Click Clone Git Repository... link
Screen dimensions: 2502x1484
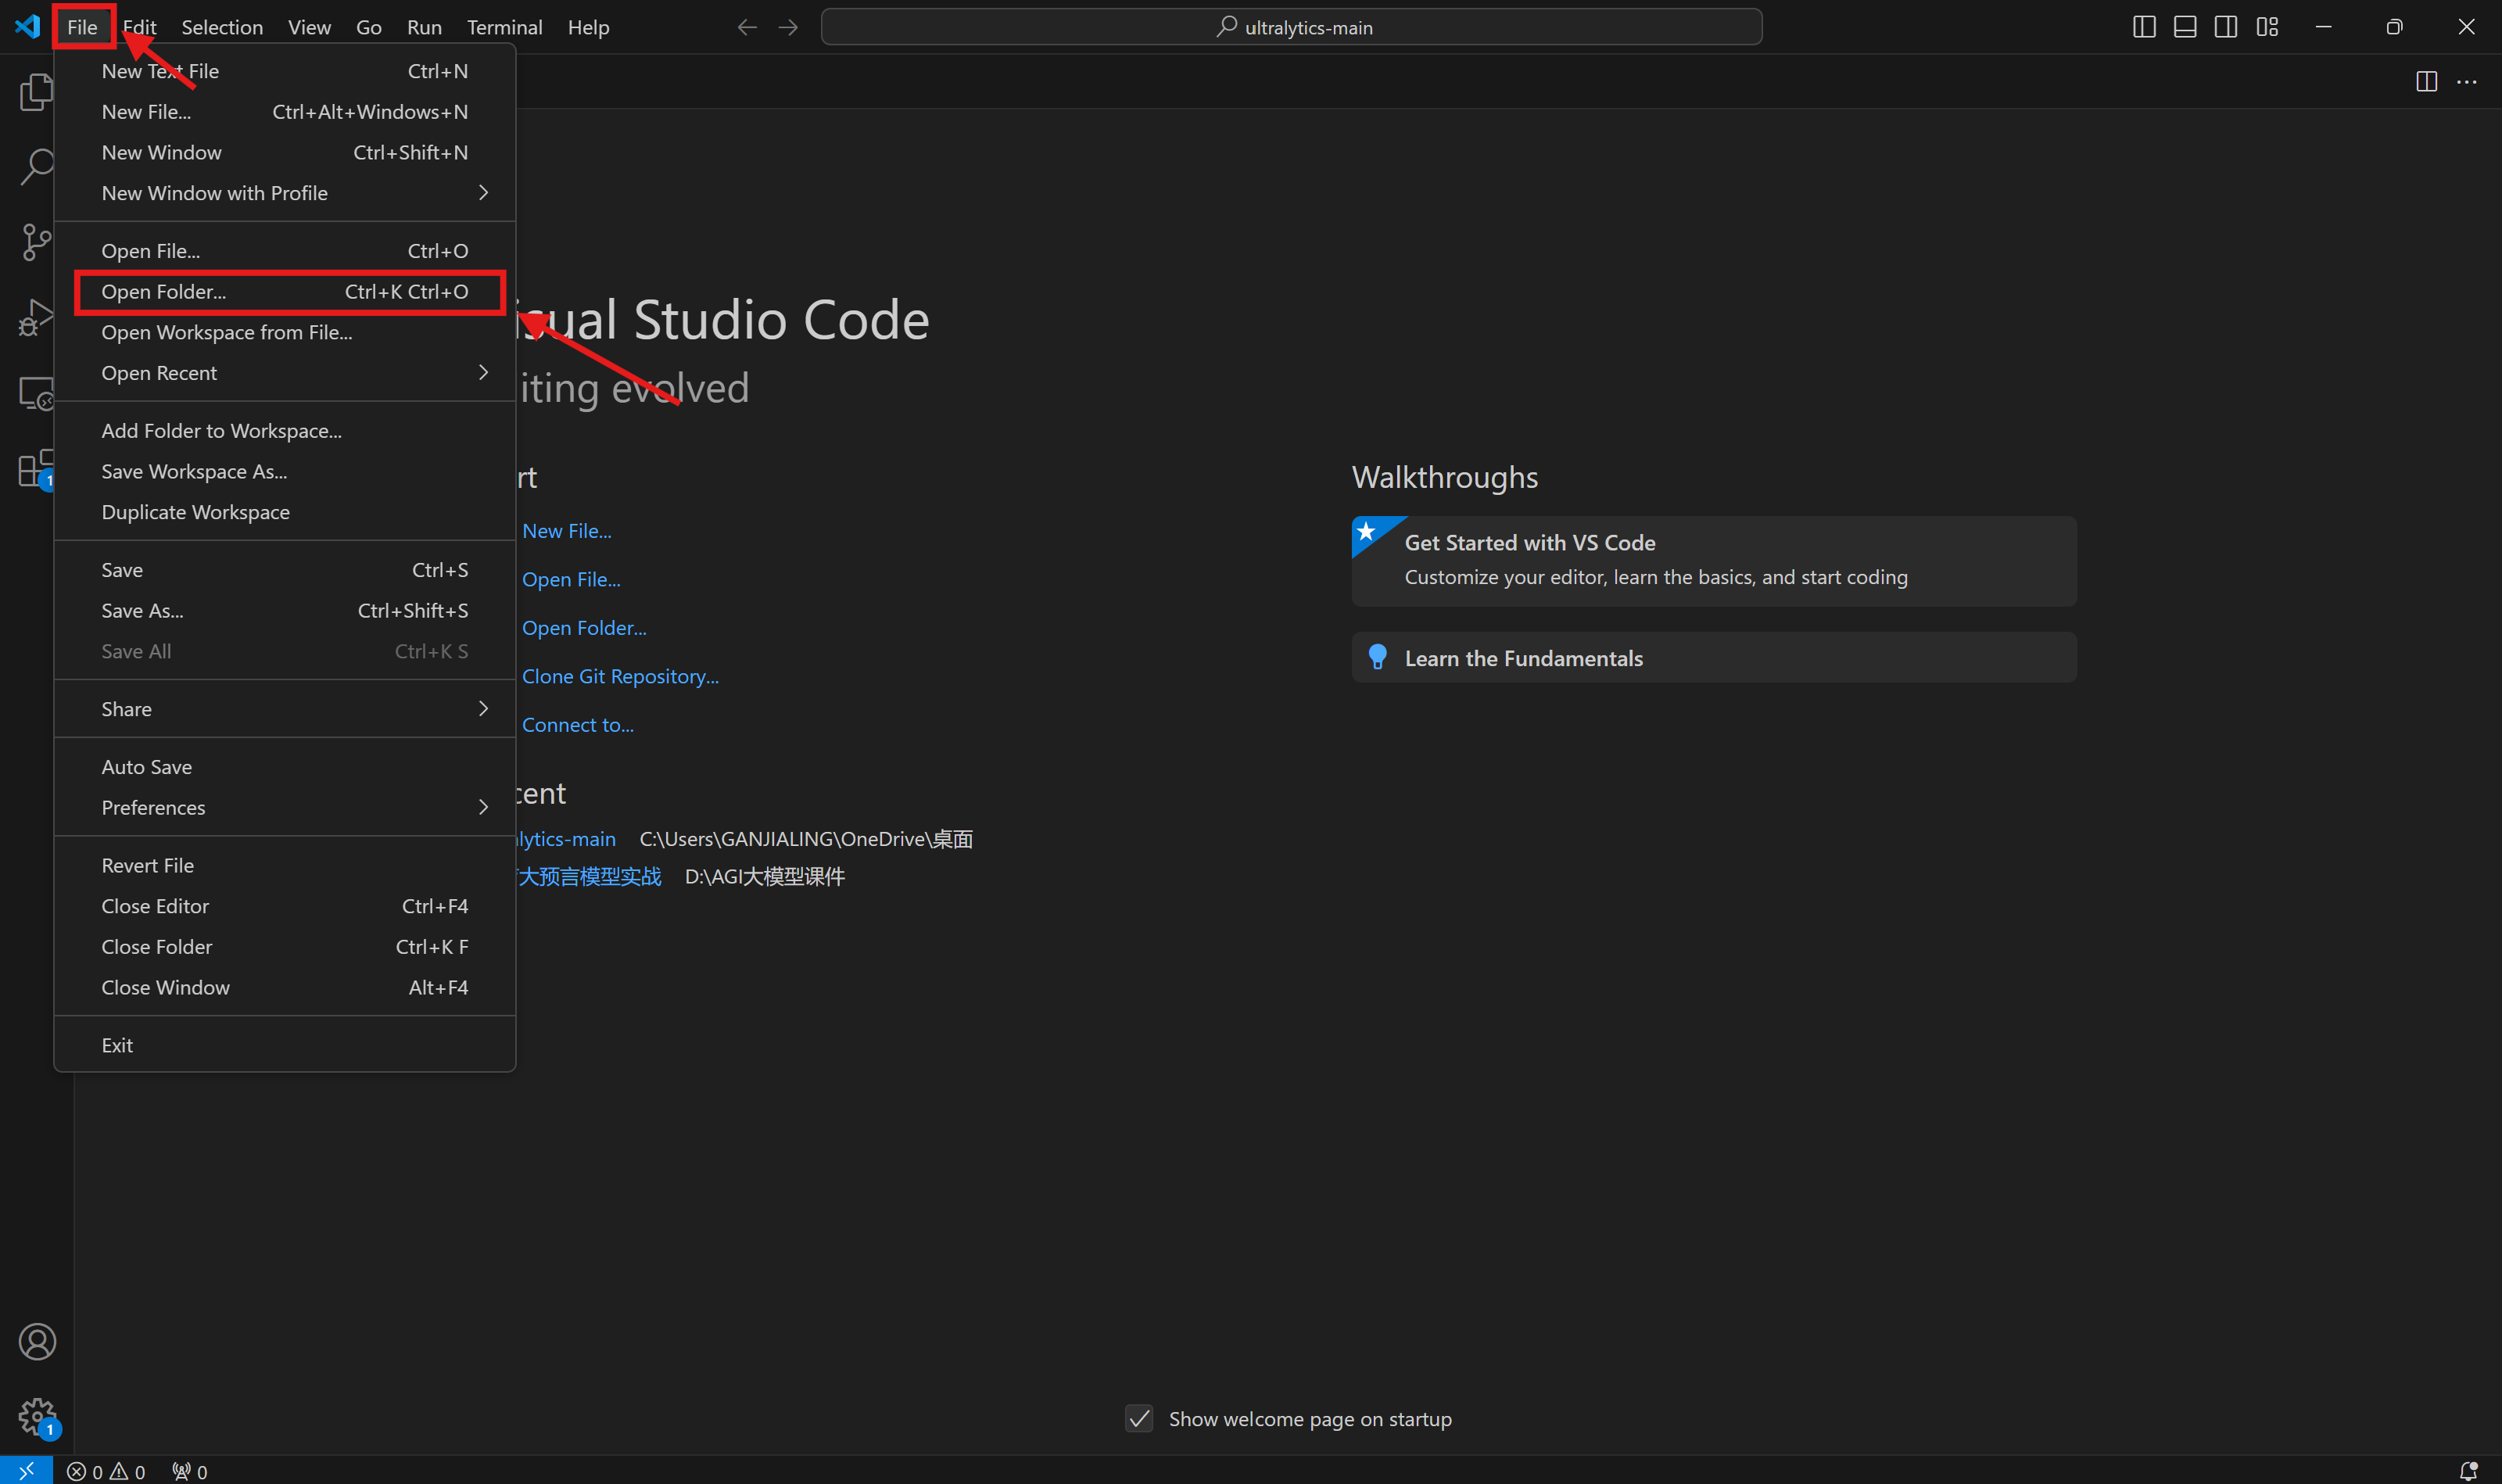620,676
